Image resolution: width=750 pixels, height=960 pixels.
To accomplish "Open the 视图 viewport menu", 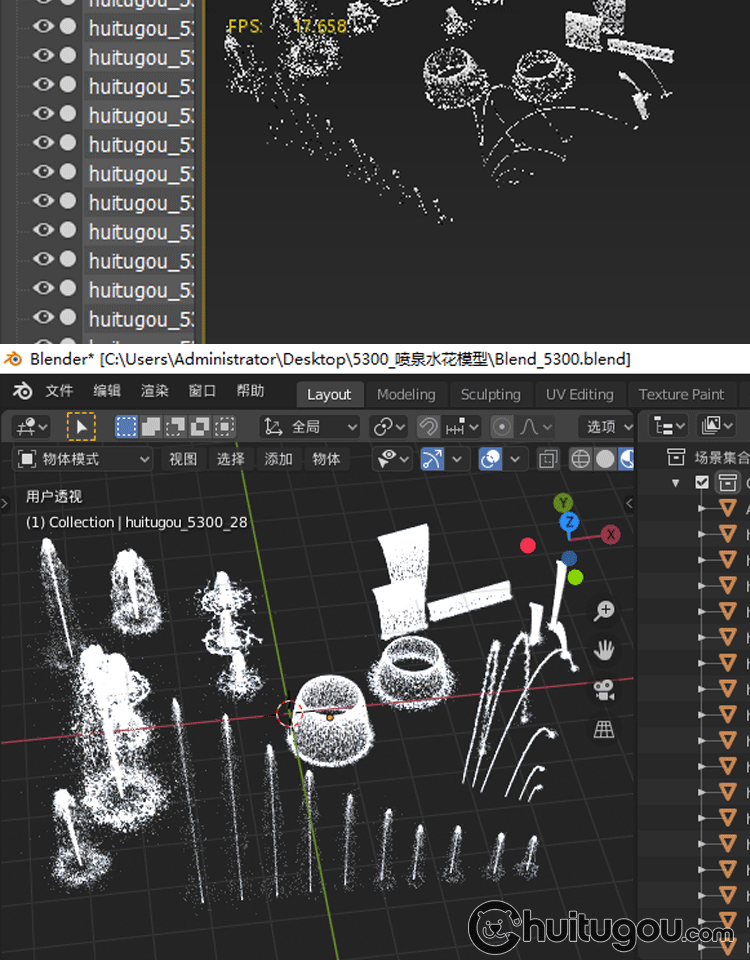I will pyautogui.click(x=182, y=459).
